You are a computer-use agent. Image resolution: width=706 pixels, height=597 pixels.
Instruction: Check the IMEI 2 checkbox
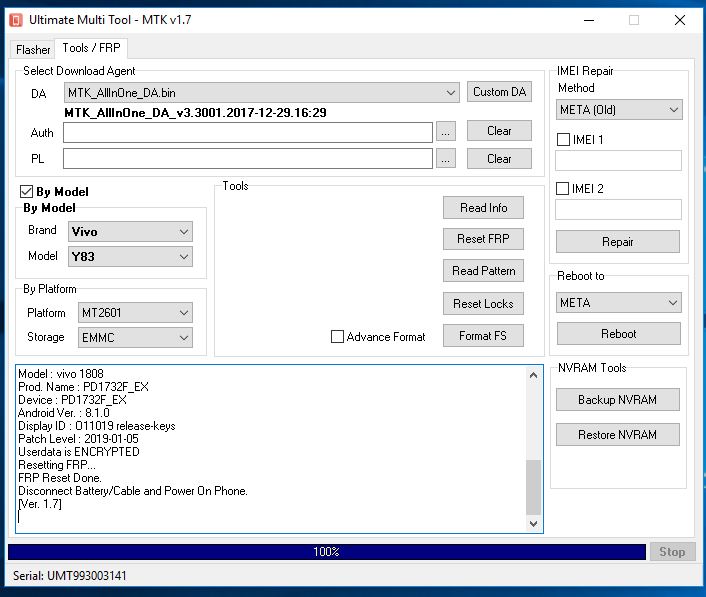(x=562, y=189)
